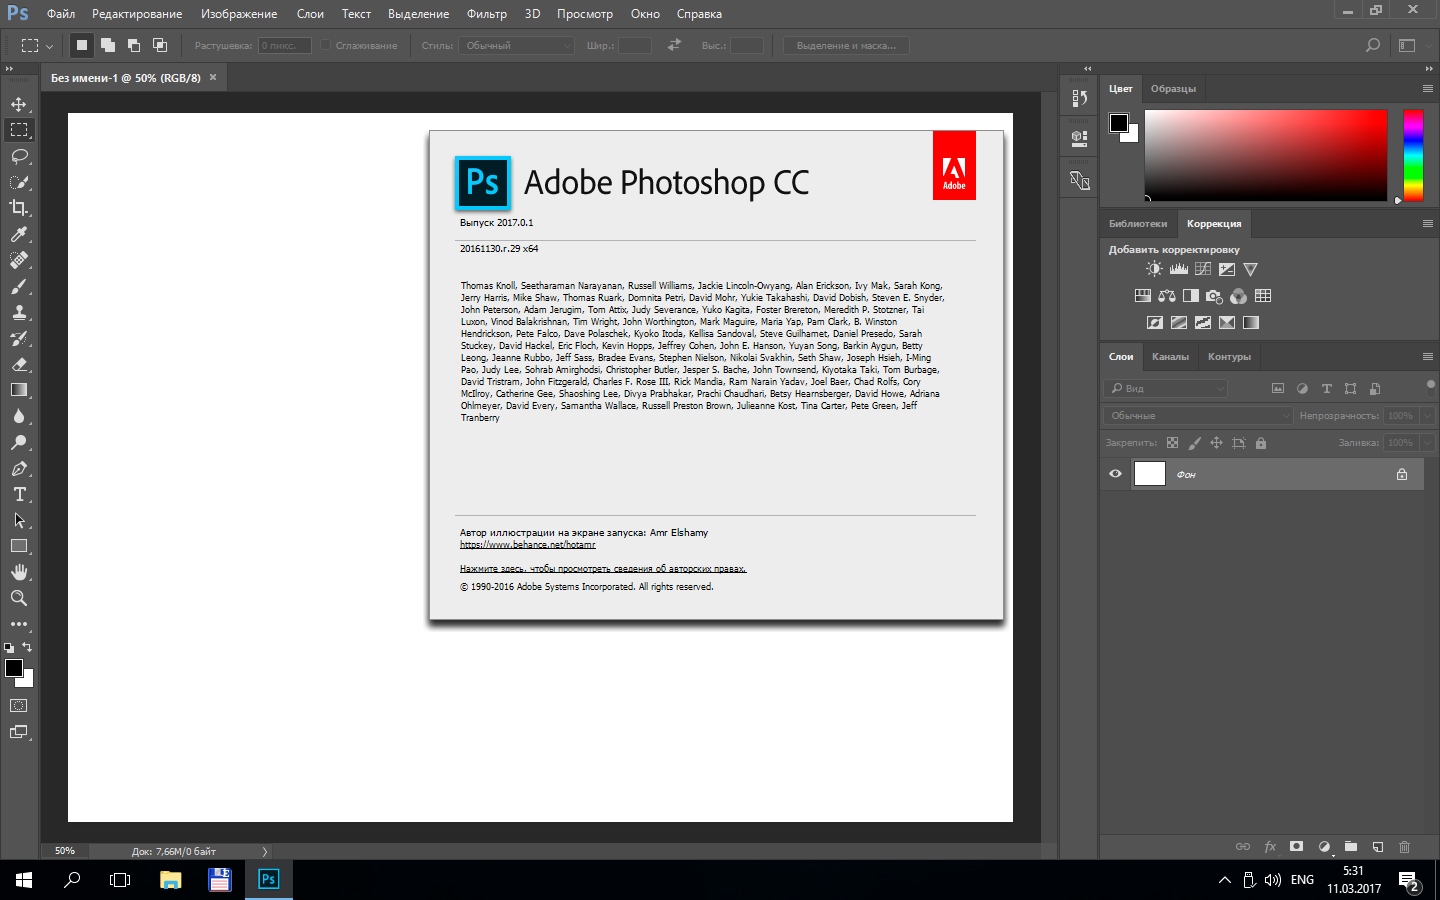Select the Lasso tool
The image size is (1440, 900).
(x=19, y=156)
